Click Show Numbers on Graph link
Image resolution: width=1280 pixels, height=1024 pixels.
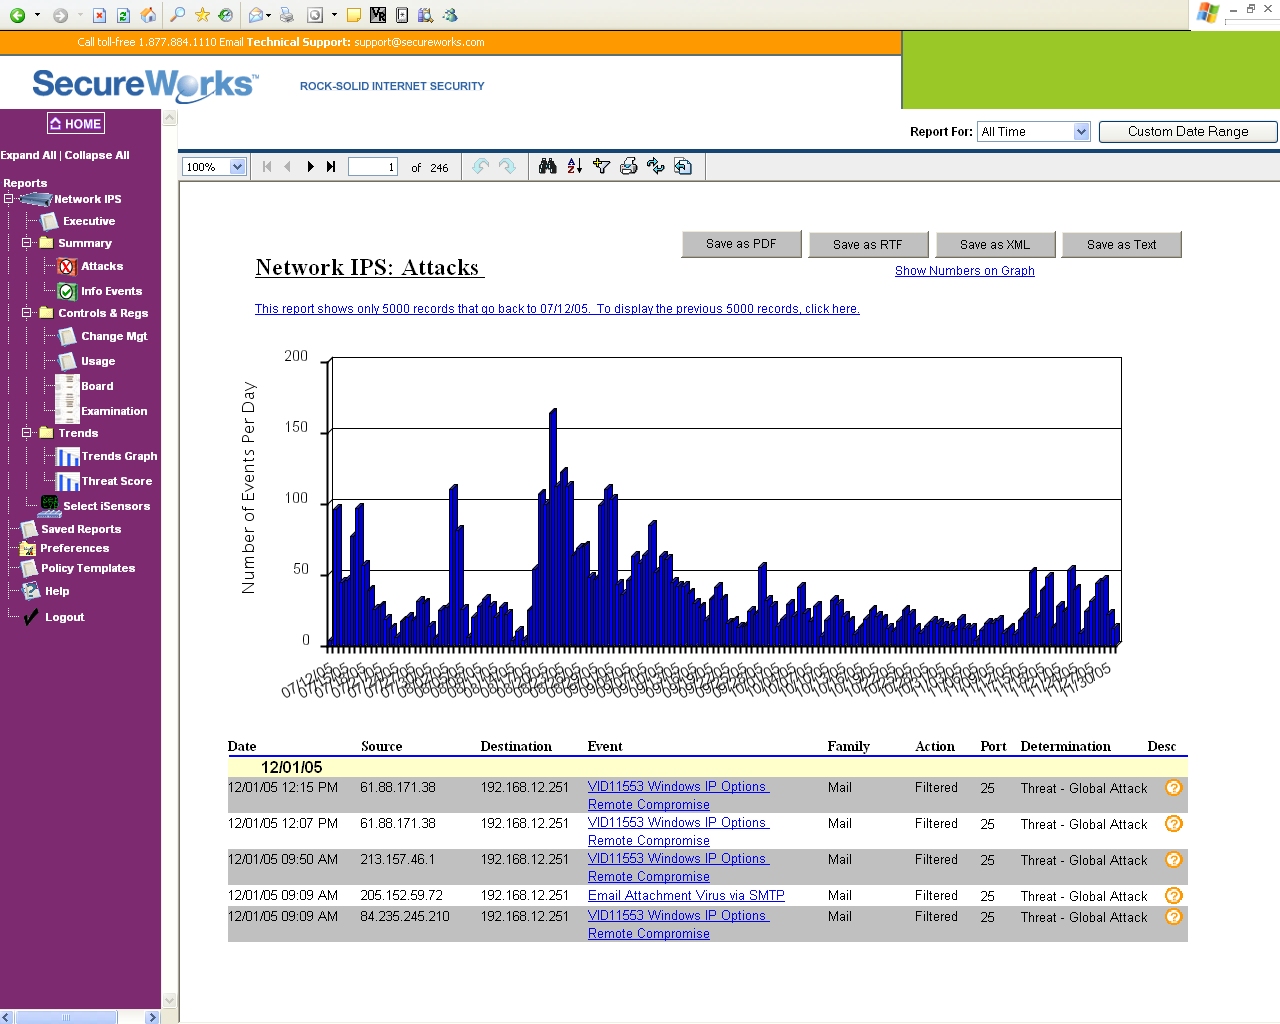[x=964, y=271]
